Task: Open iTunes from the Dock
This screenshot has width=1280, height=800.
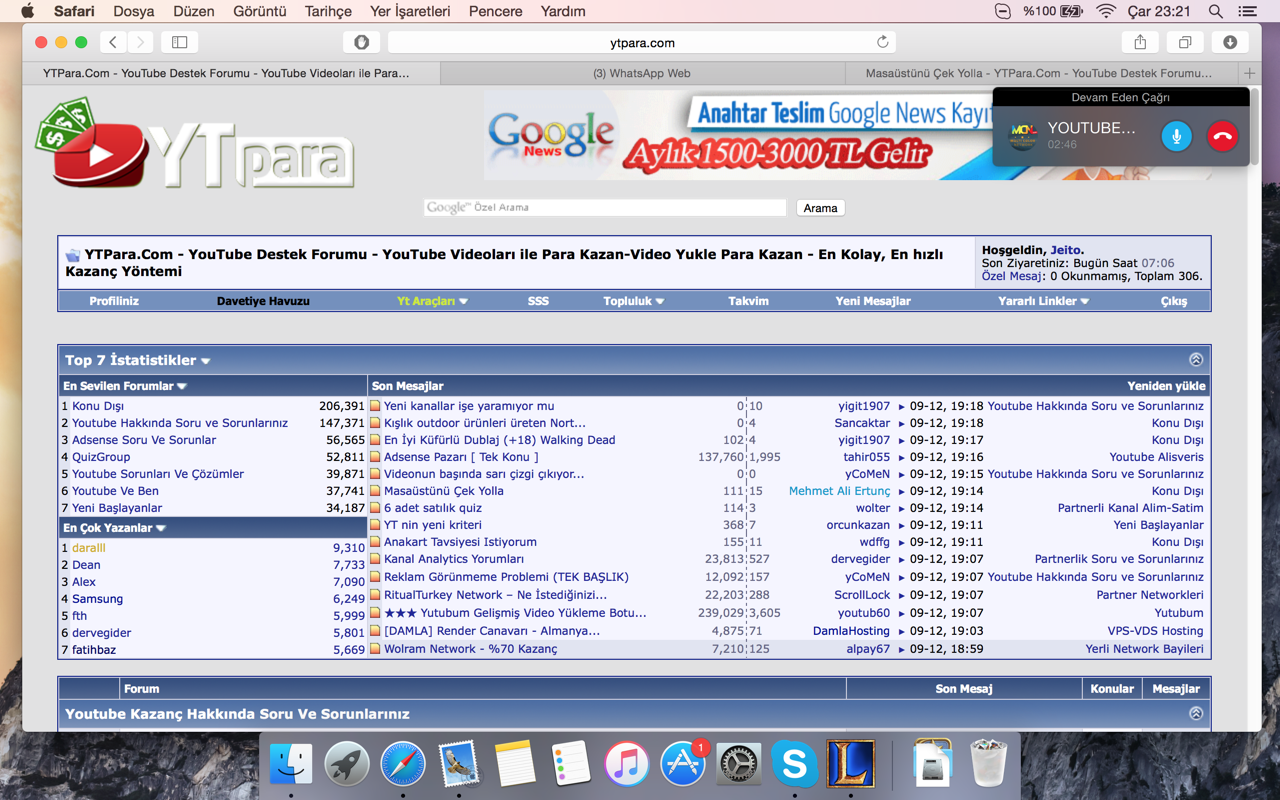Action: [627, 765]
